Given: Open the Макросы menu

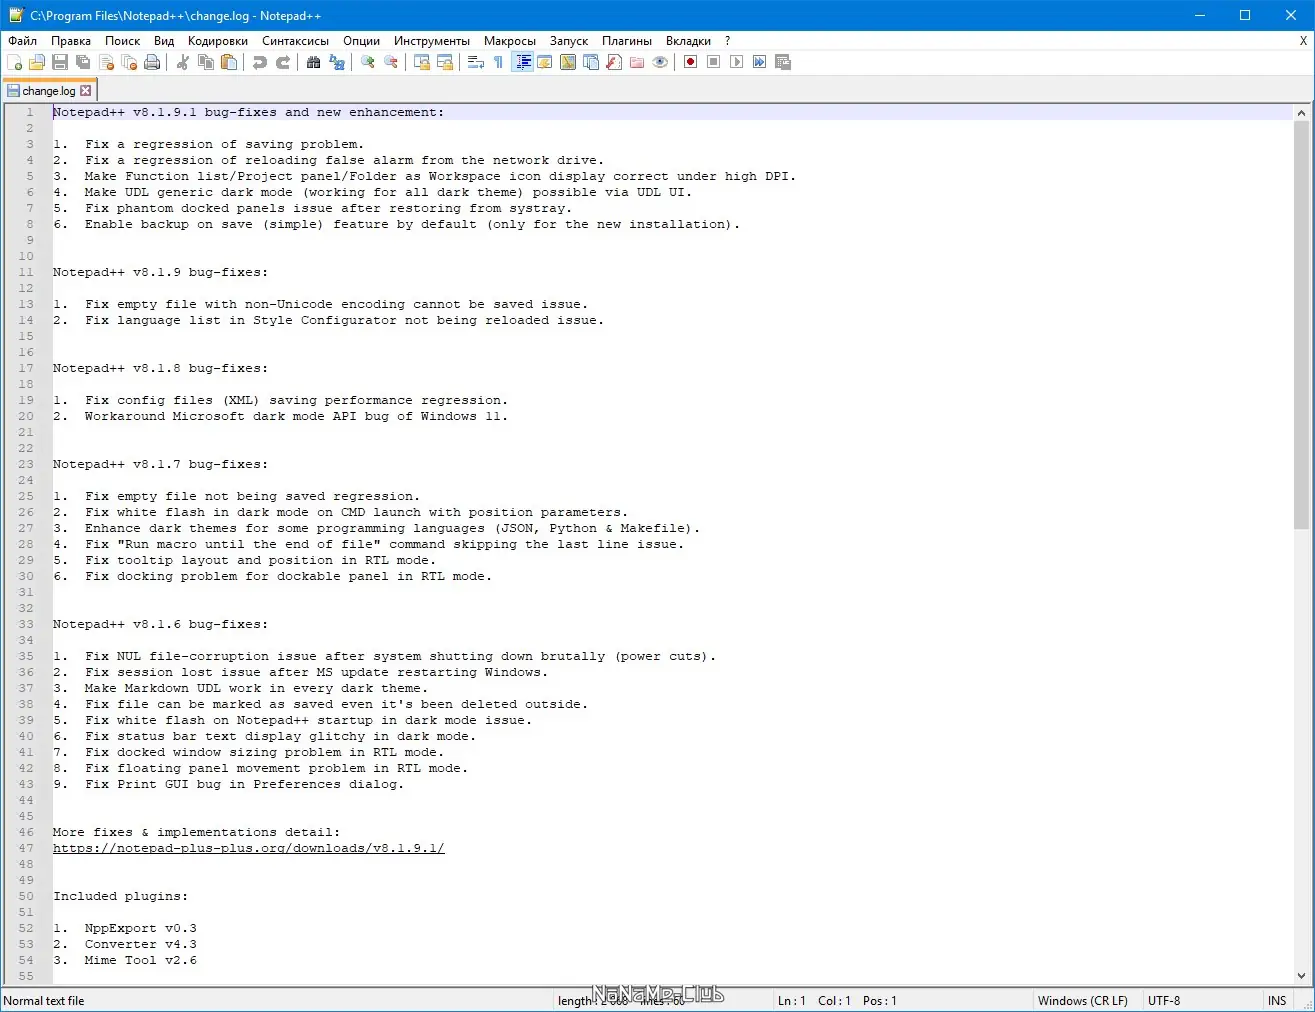Looking at the screenshot, I should pos(510,41).
